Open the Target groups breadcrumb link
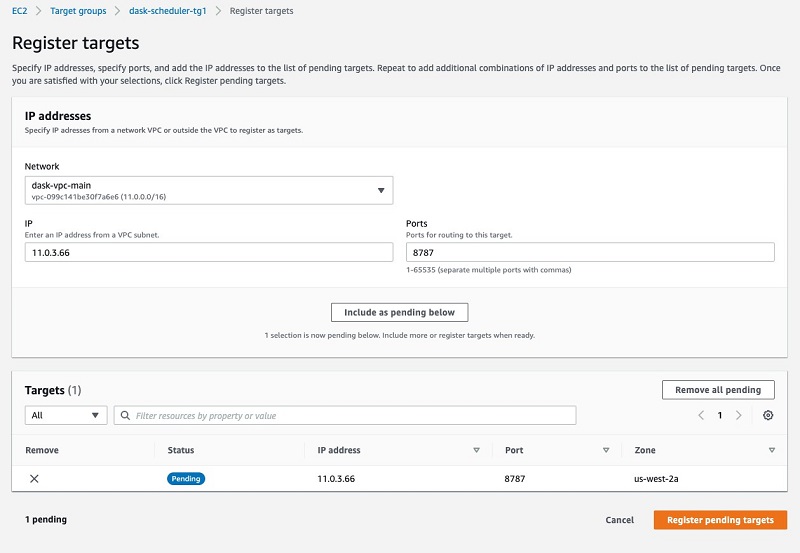 point(78,11)
